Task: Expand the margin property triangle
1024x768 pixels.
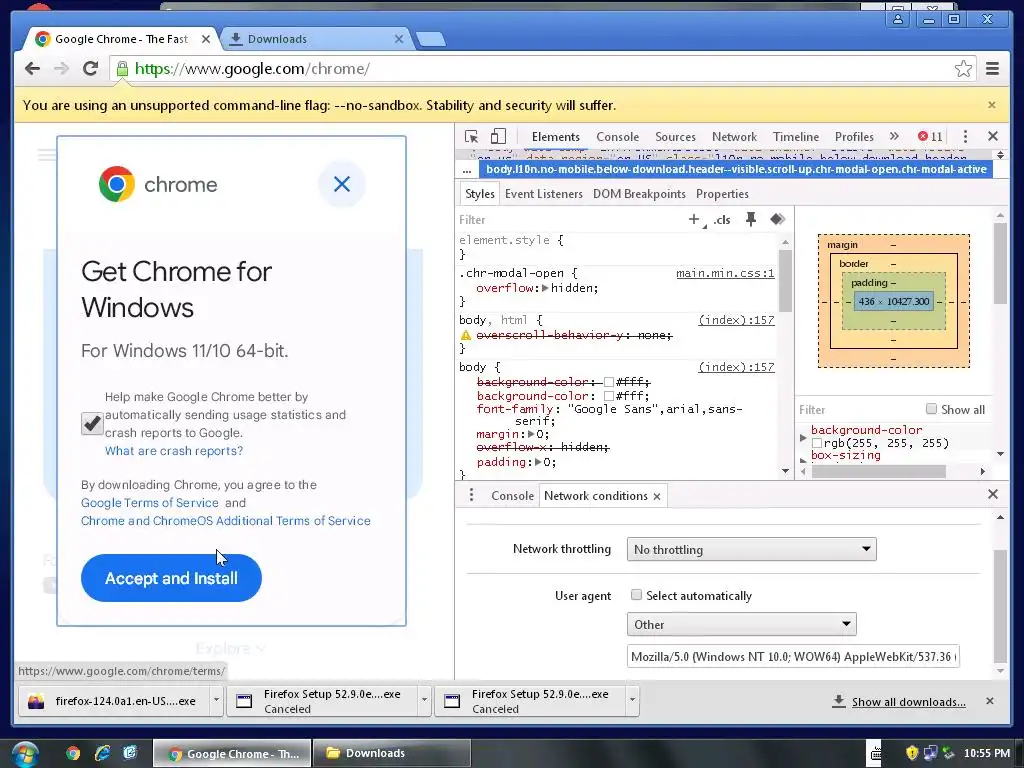Action: click(532, 434)
